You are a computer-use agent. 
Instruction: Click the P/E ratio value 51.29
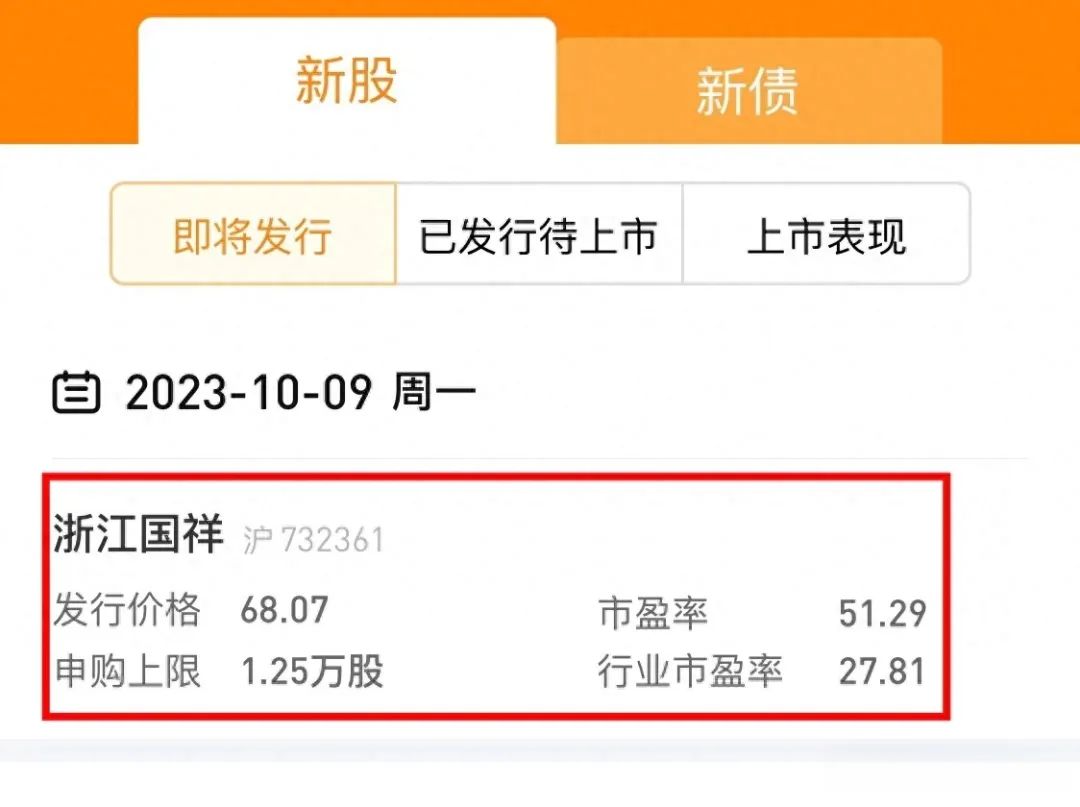coord(882,613)
